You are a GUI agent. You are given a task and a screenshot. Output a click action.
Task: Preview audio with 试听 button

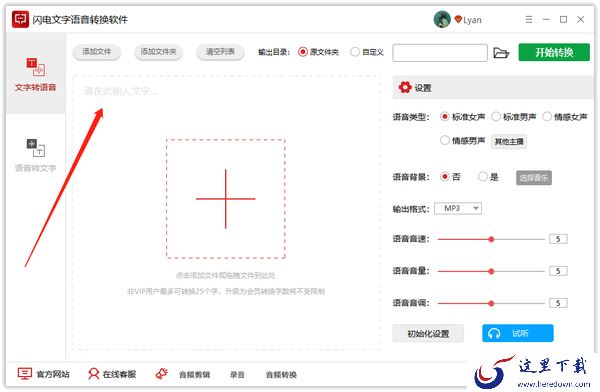click(518, 333)
